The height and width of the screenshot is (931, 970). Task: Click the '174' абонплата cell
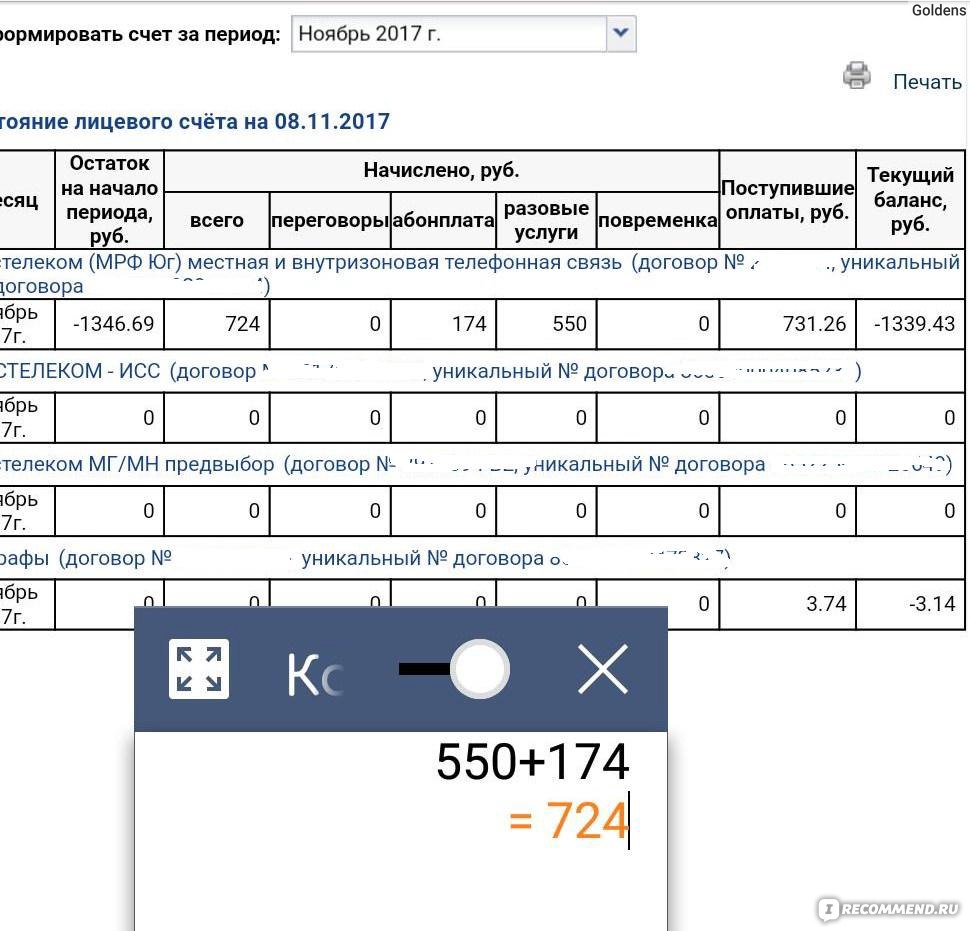click(x=444, y=324)
